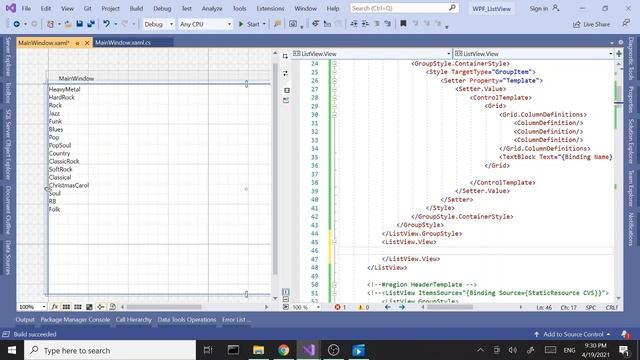Click the Search (Ctrl+Q) box

[404, 8]
